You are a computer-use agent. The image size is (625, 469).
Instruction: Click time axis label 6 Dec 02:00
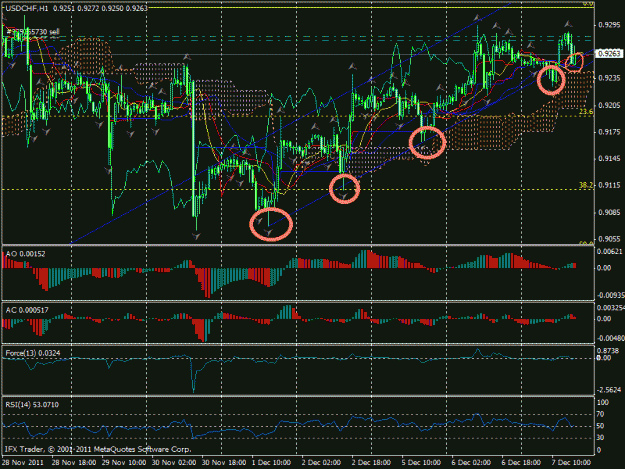coord(471,463)
